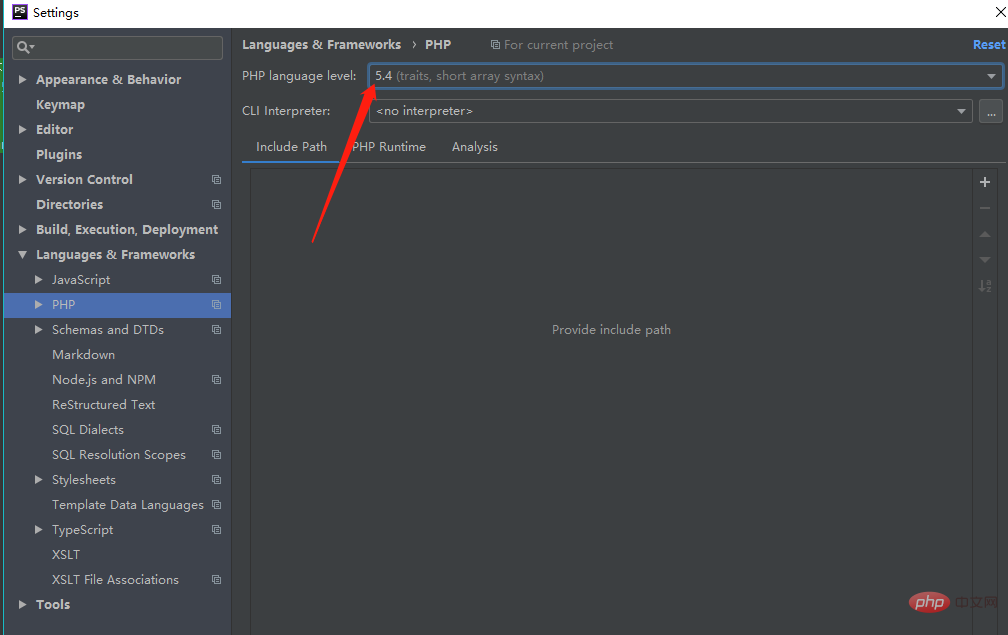Click the project-level icon beside SQL Dialects
The width and height of the screenshot is (1008, 635).
point(216,430)
